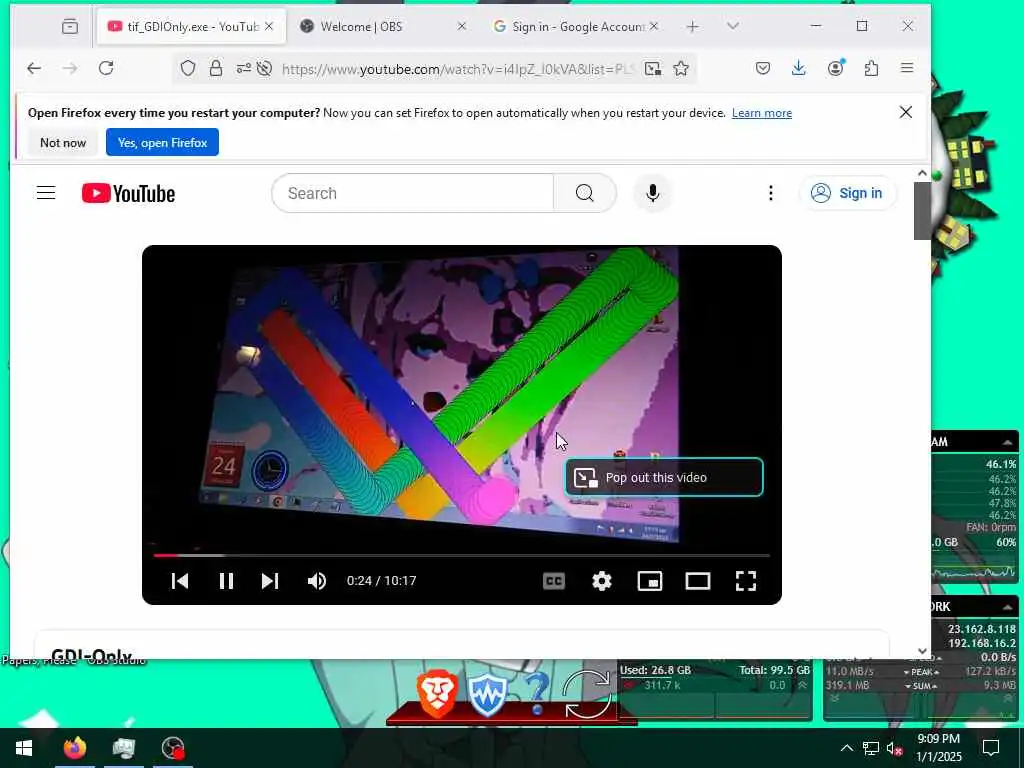
Task: Bookmark this page with the star
Action: pyautogui.click(x=681, y=68)
